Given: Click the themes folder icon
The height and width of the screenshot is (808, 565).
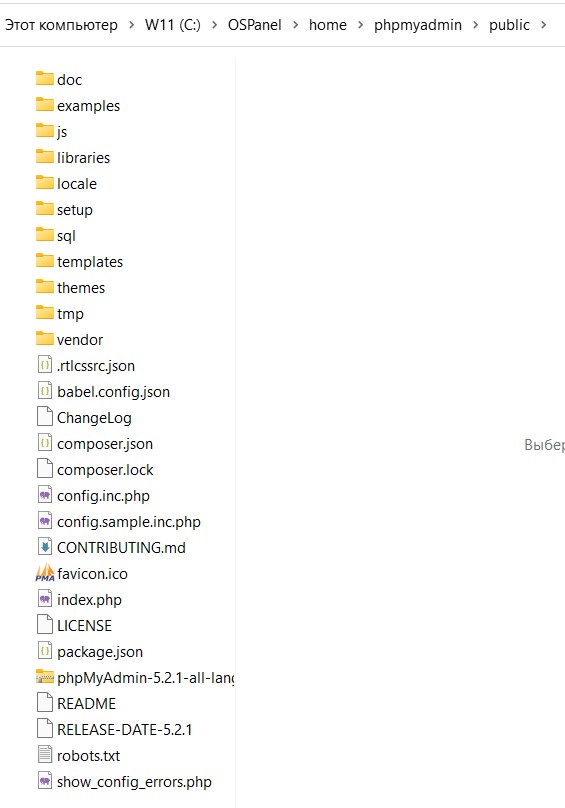Looking at the screenshot, I should tap(45, 287).
